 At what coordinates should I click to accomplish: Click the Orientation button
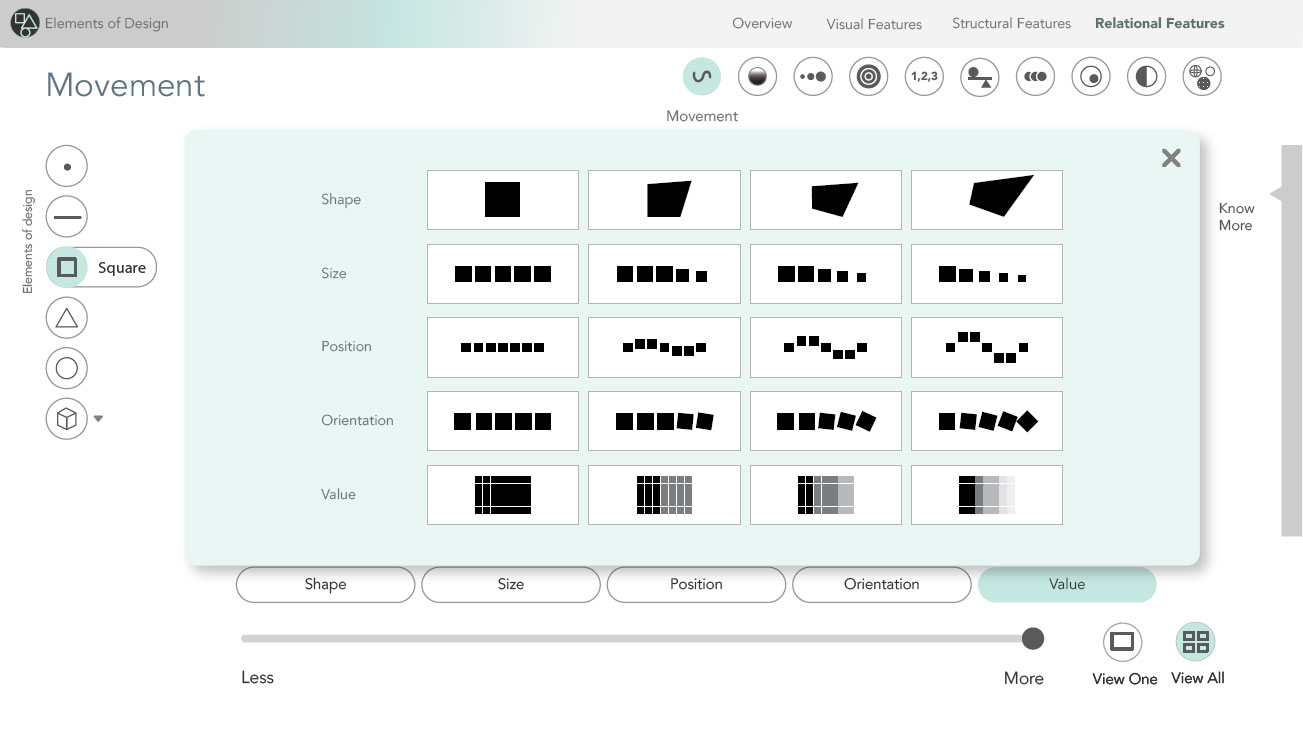[x=881, y=585]
